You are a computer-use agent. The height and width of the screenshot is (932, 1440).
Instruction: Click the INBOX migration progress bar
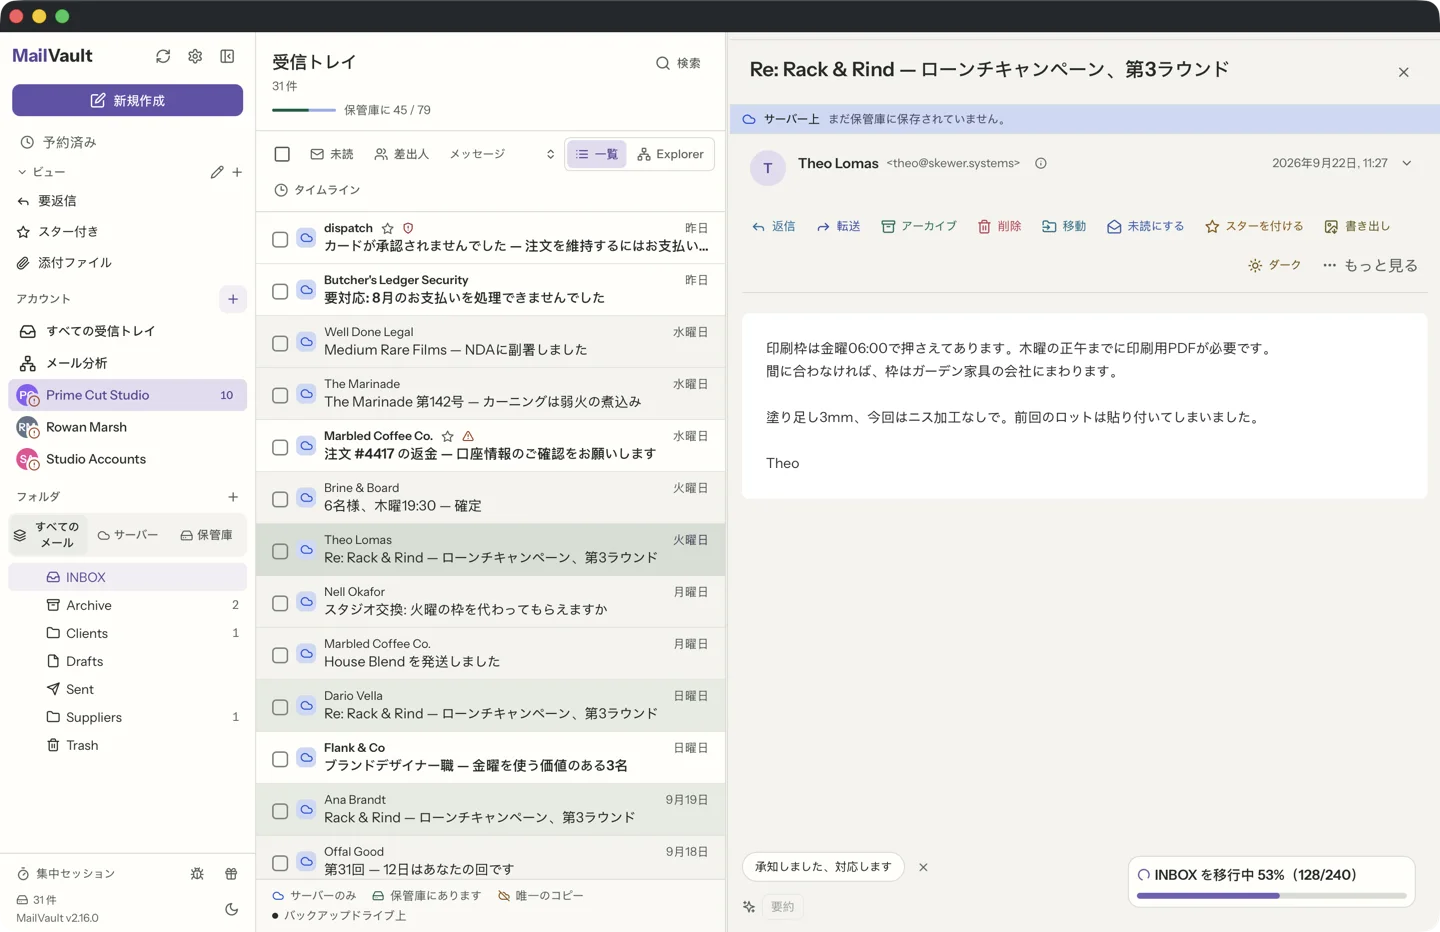pyautogui.click(x=1272, y=896)
